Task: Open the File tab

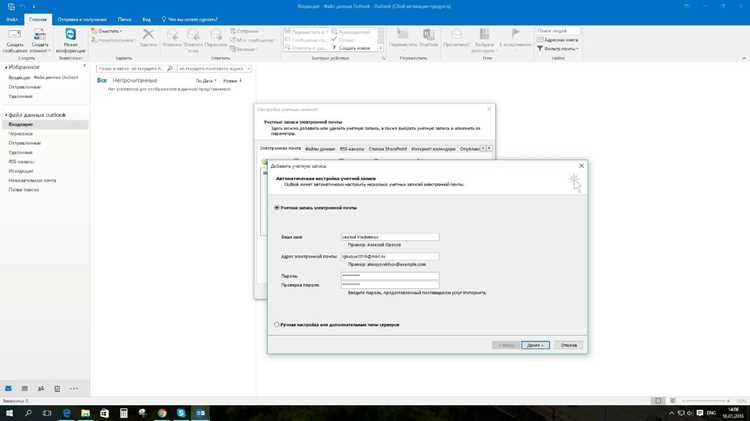Action: coord(12,20)
